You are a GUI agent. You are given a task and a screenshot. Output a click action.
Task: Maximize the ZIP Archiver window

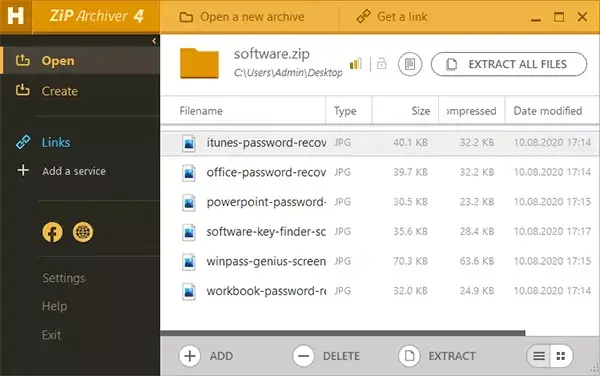(x=559, y=17)
